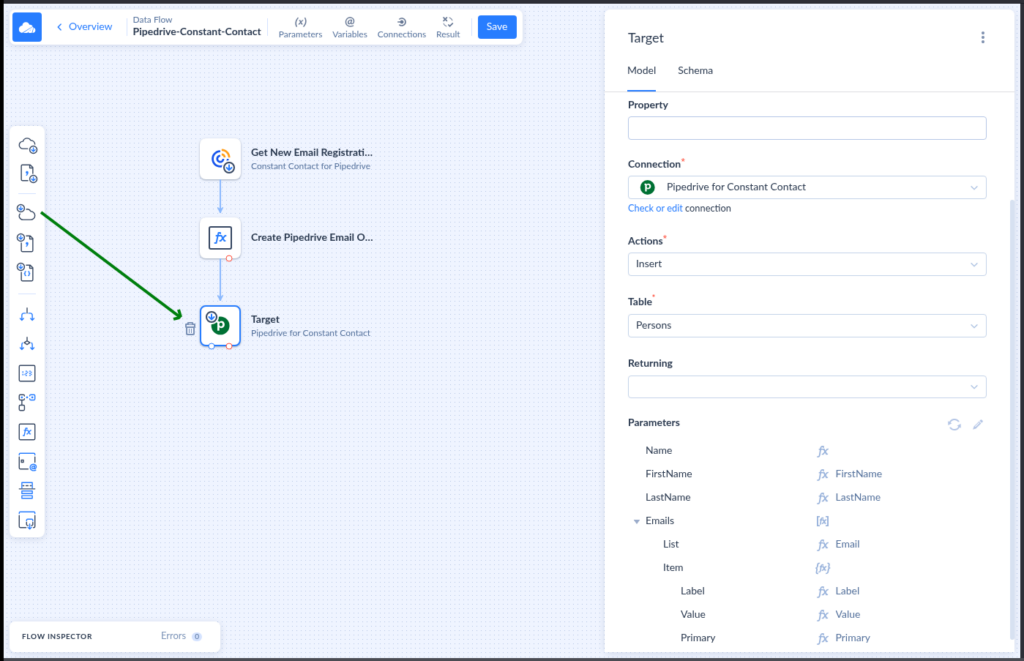1024x661 pixels.
Task: Click the Primary parameter mapping value
Action: coord(852,638)
